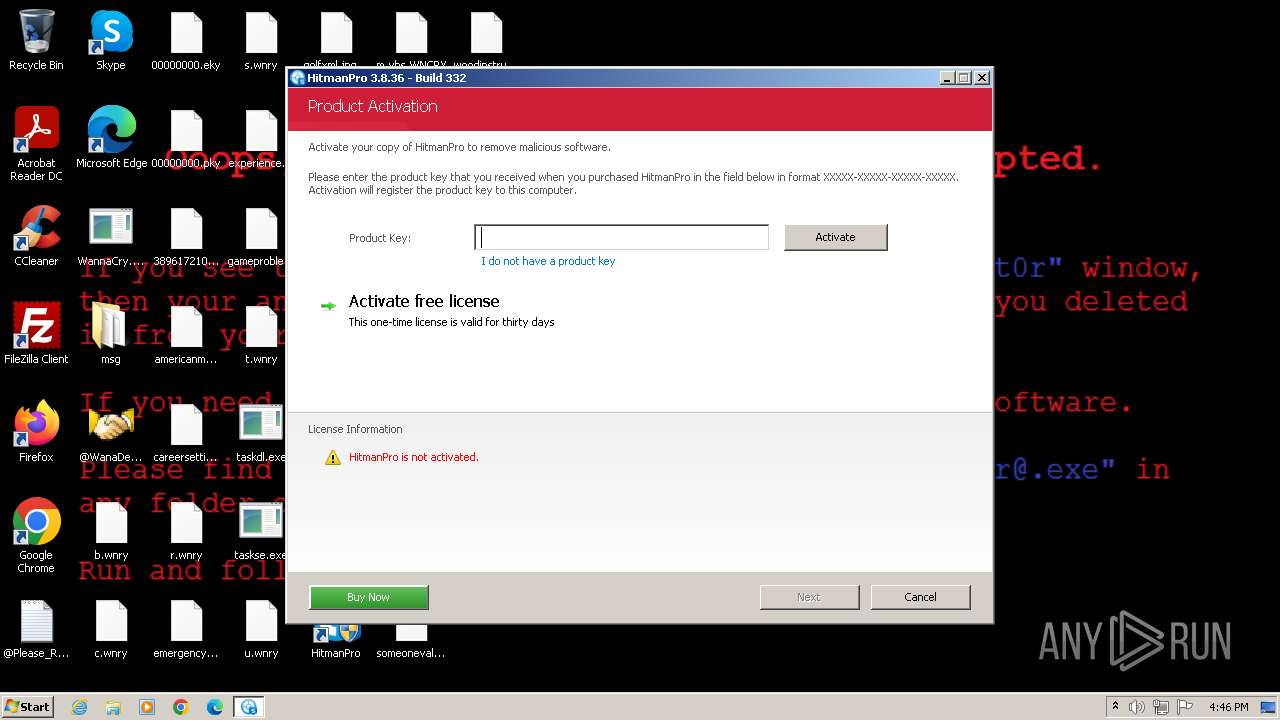Screen dimensions: 1280x720
Task: Select the americanm... file icon
Action: pyautogui.click(x=186, y=334)
